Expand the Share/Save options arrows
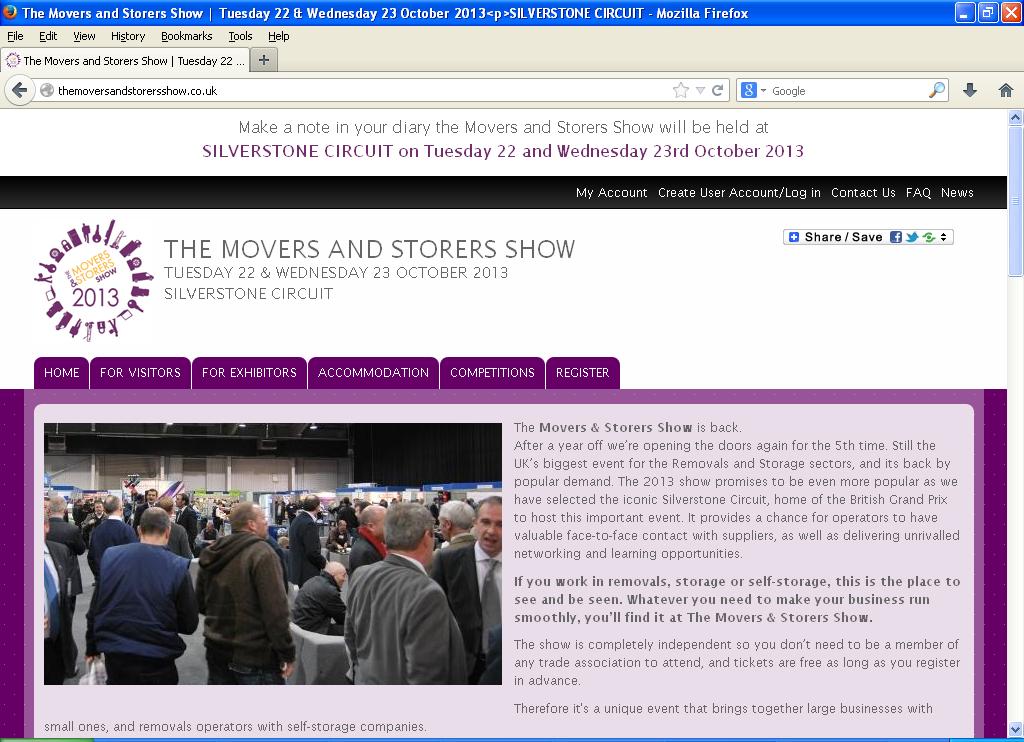This screenshot has height=742, width=1024. [x=943, y=237]
